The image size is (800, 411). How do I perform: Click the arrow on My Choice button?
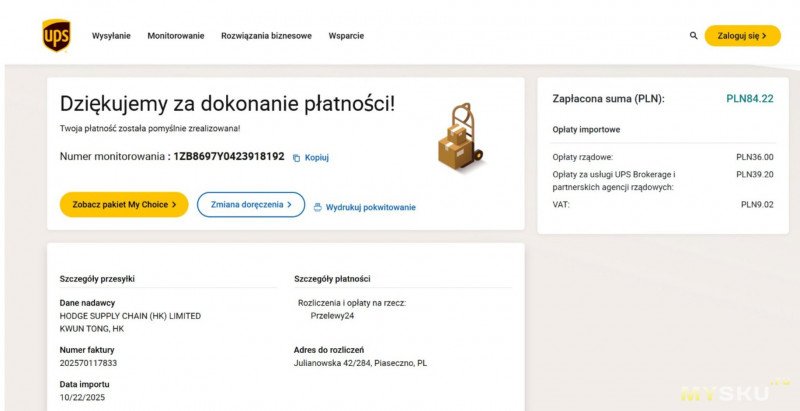[x=173, y=204]
